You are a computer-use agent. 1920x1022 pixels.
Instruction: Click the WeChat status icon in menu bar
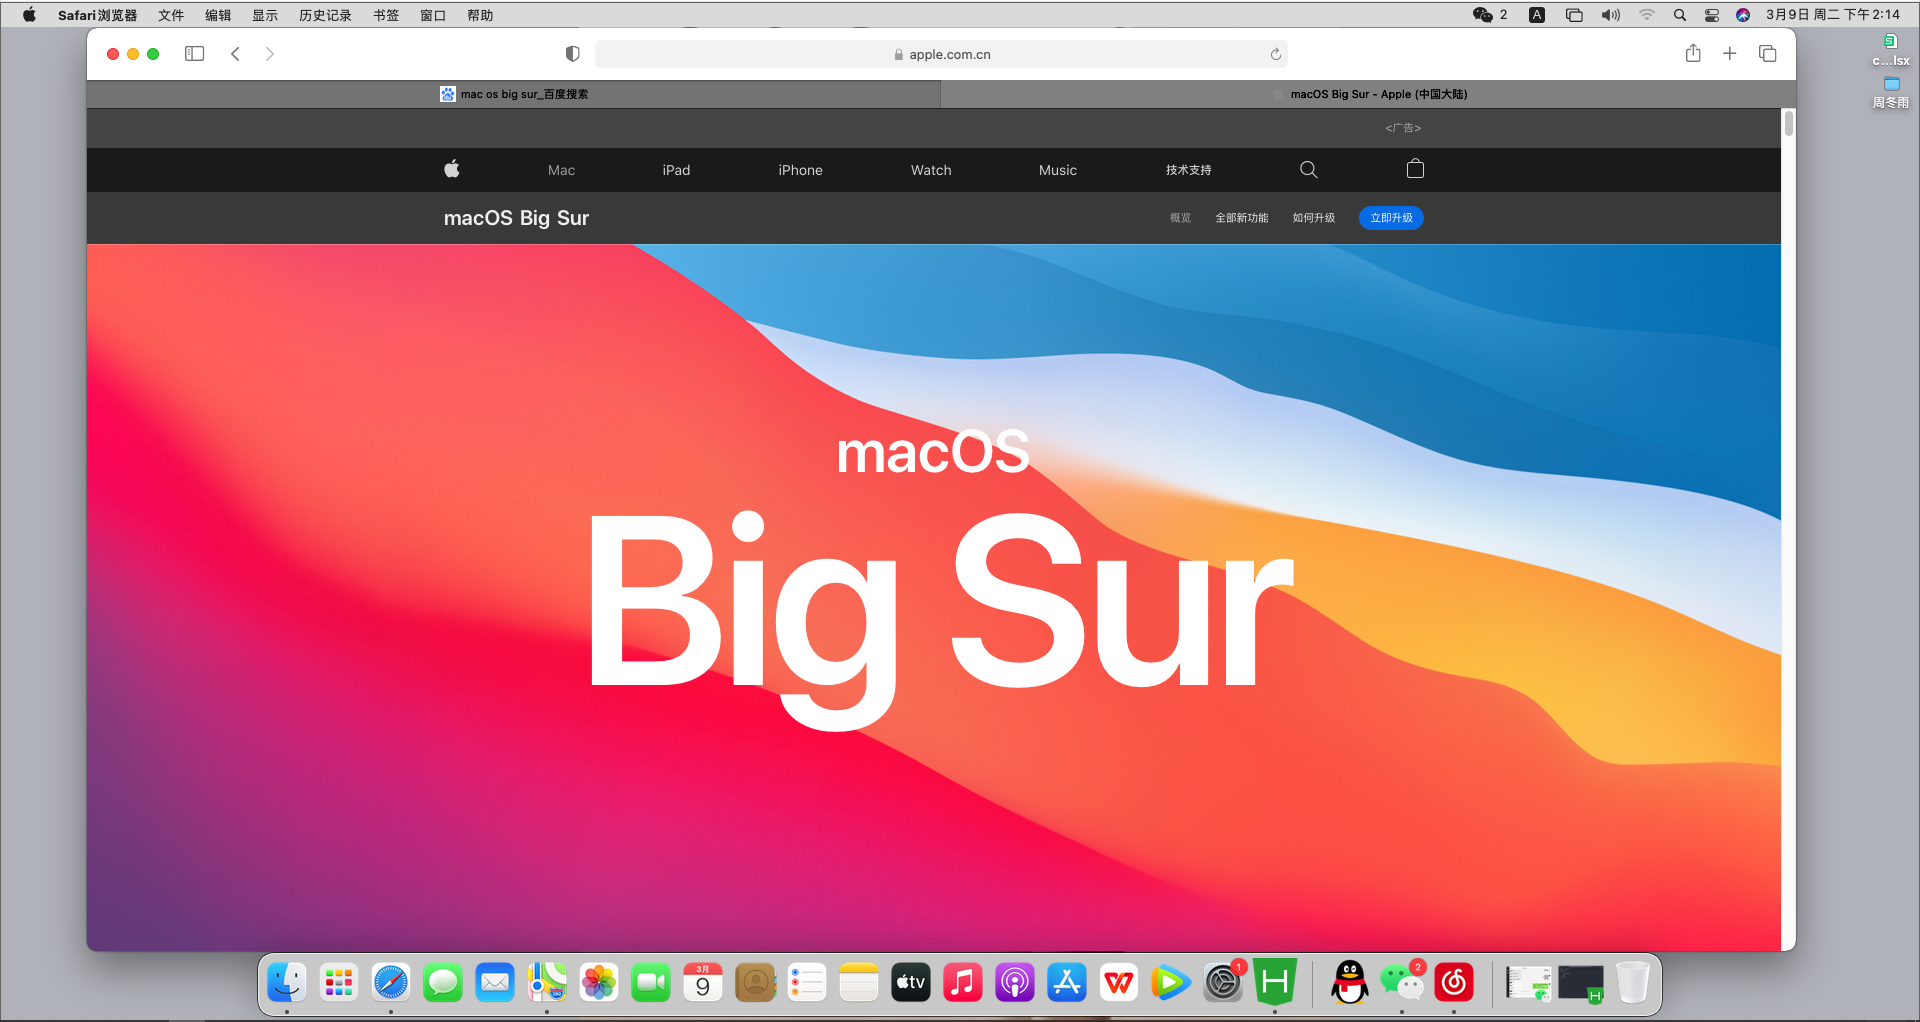pos(1483,14)
